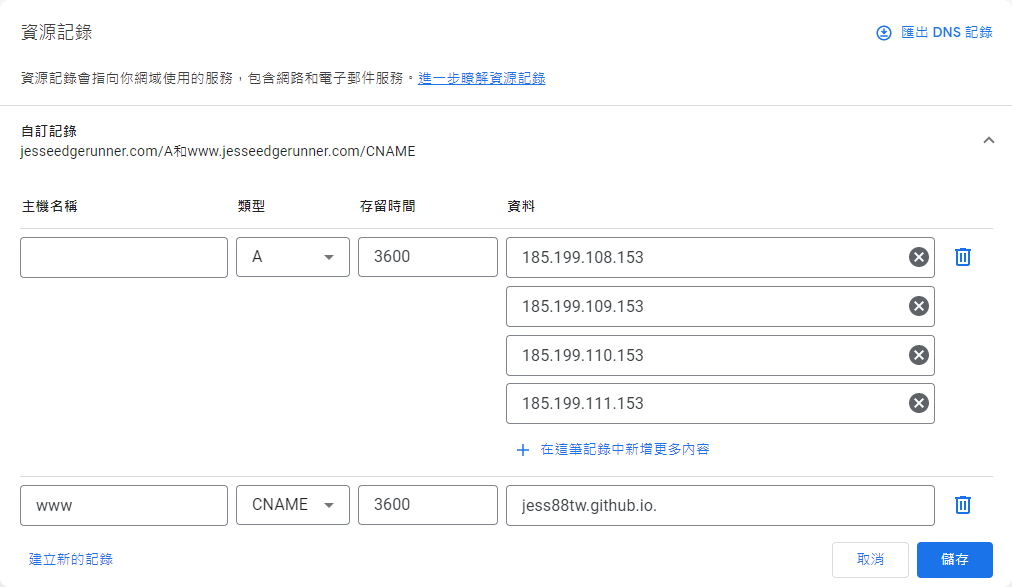Click 在這筆記錄中新增更多內容 link

tap(625, 449)
